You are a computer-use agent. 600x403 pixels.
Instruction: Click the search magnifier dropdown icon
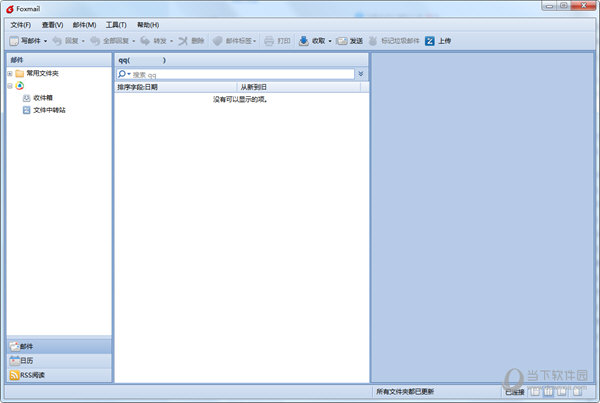(124, 74)
